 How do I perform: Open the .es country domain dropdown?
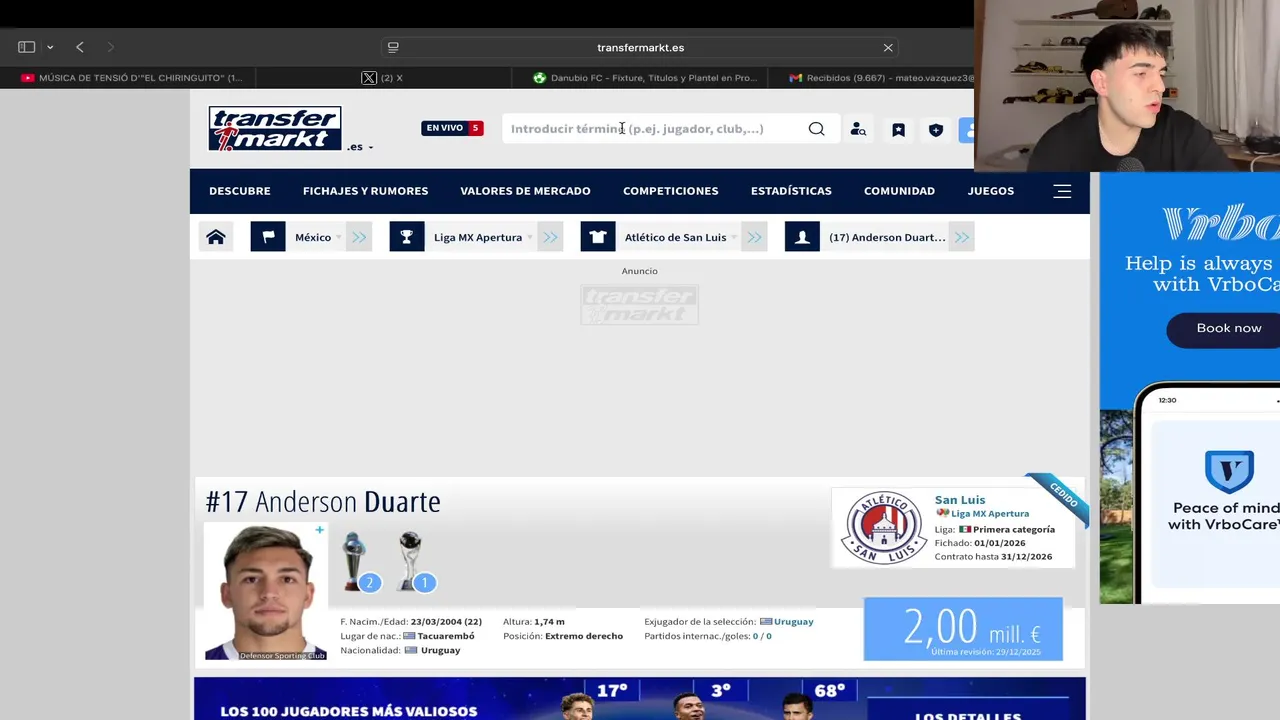[360, 147]
